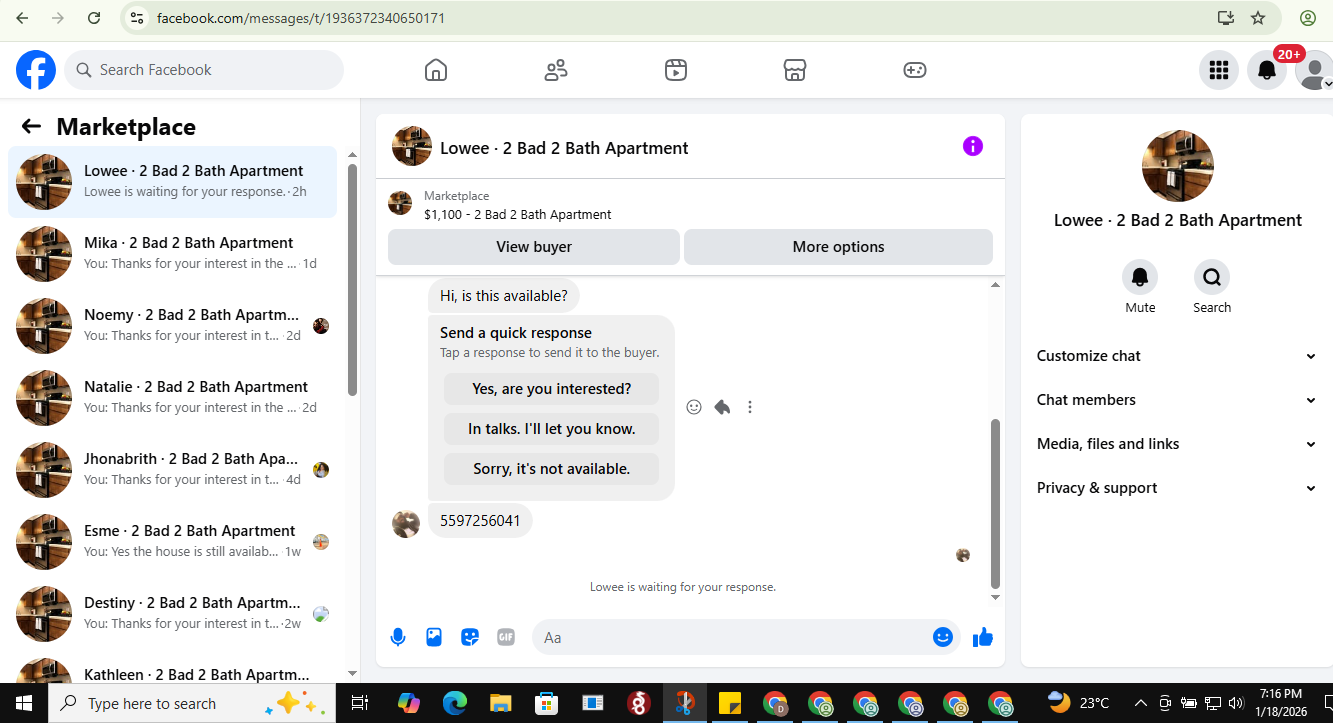Open the Gaming controller icon
The width and height of the screenshot is (1333, 723).
coord(915,70)
